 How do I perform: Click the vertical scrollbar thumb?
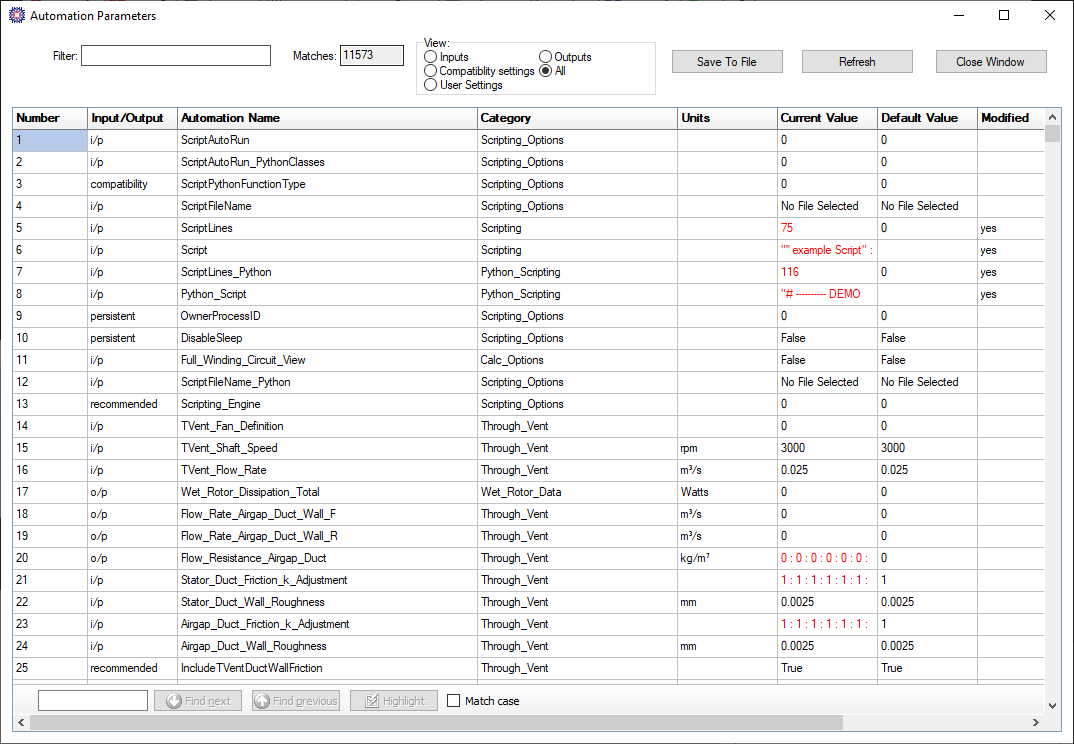pos(1052,134)
